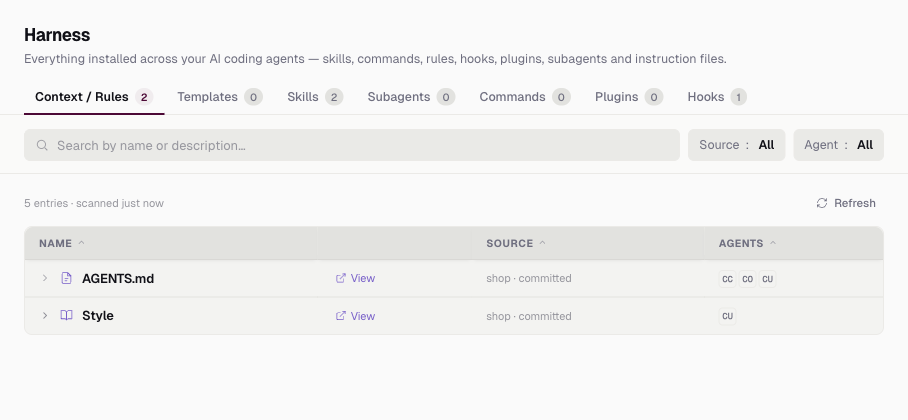Screen dimensions: 908x420
Task: Open the Agent filter dropdown
Action: point(839,145)
